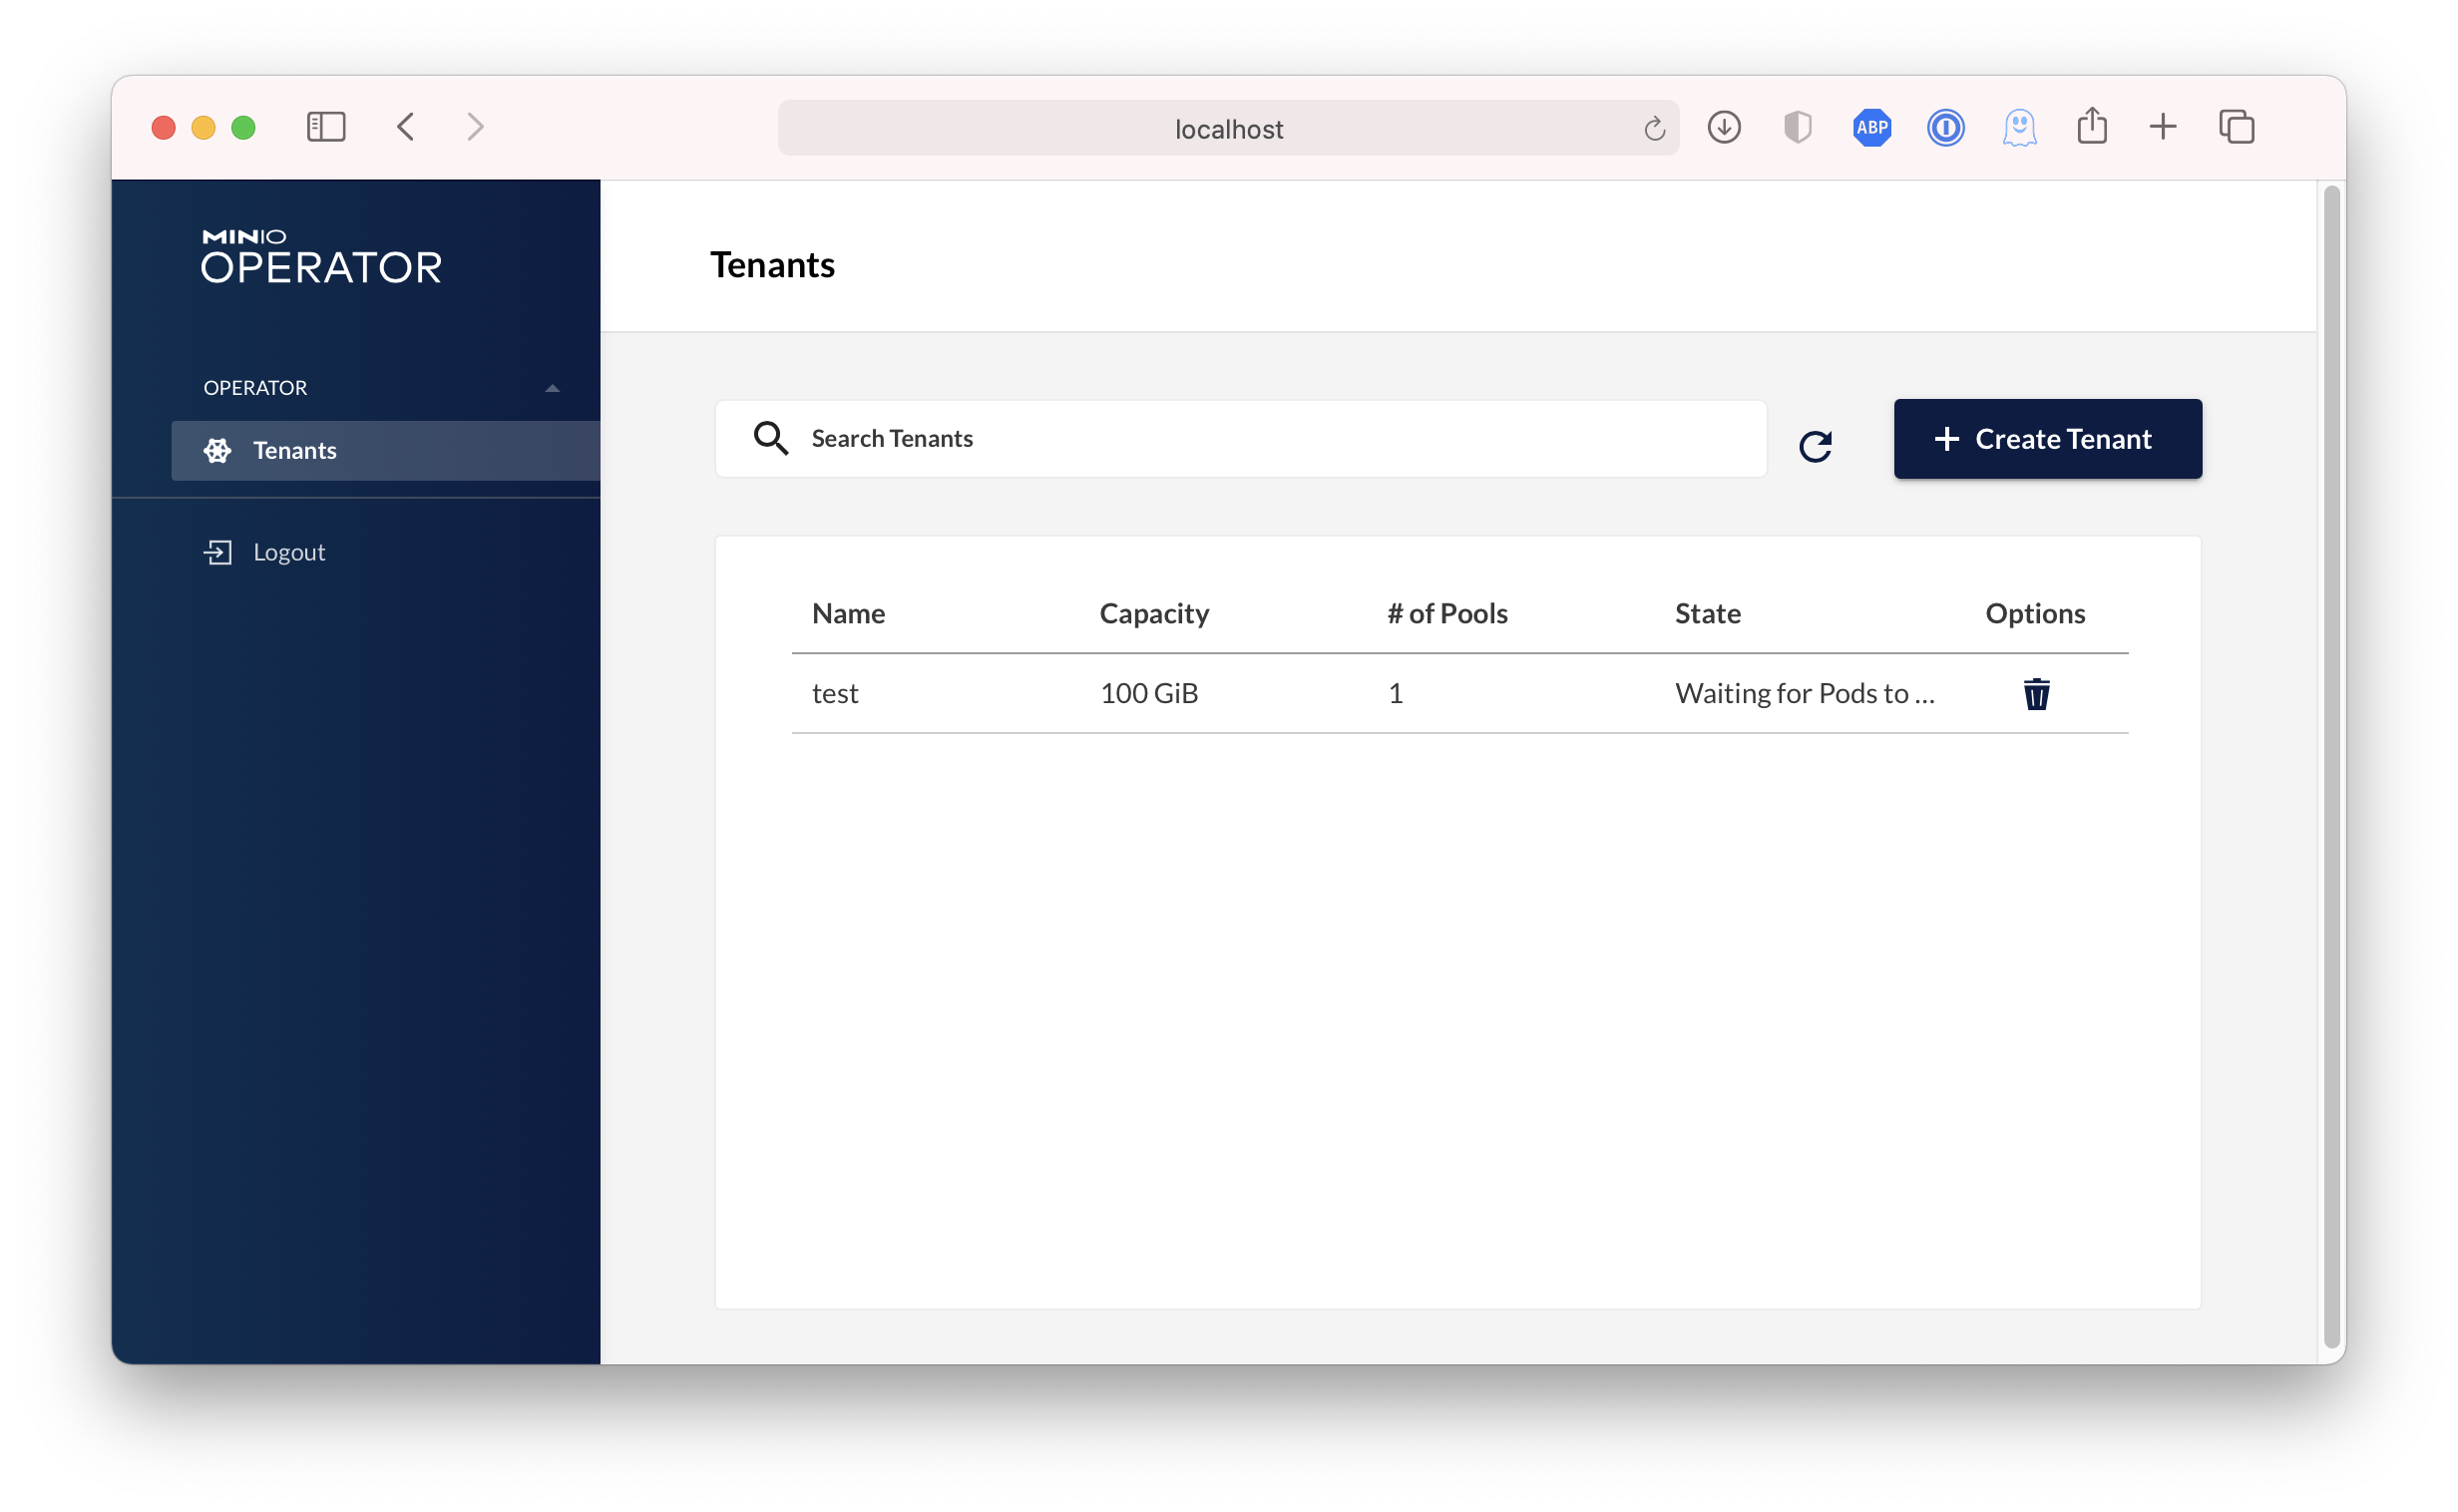The image size is (2458, 1512).
Task: Select the Tenants menu item
Action: click(x=295, y=450)
